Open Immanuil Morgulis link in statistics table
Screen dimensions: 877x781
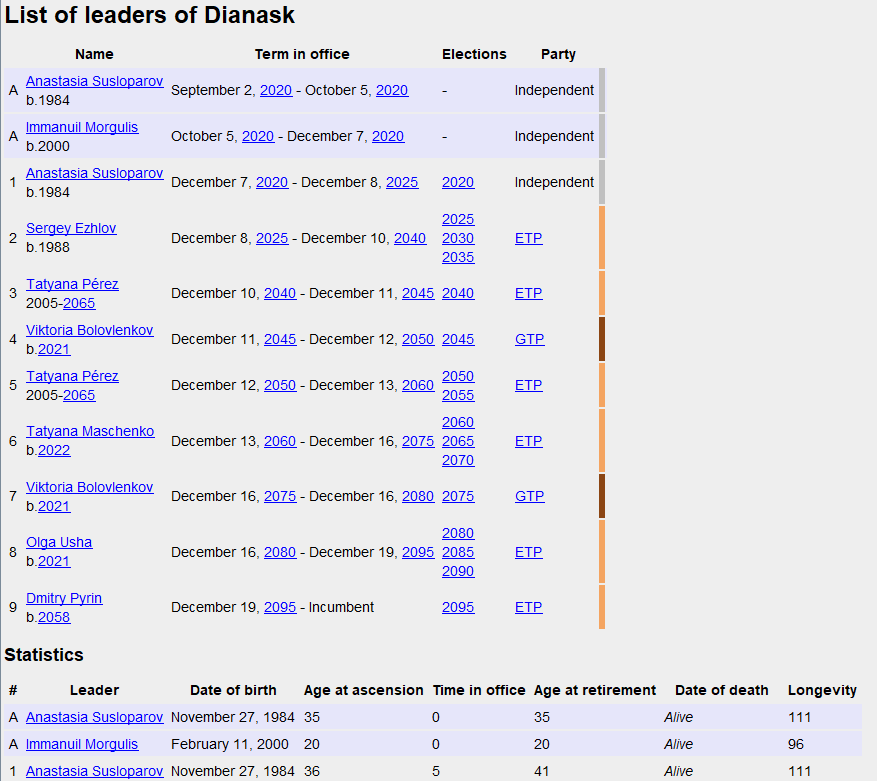[x=82, y=744]
